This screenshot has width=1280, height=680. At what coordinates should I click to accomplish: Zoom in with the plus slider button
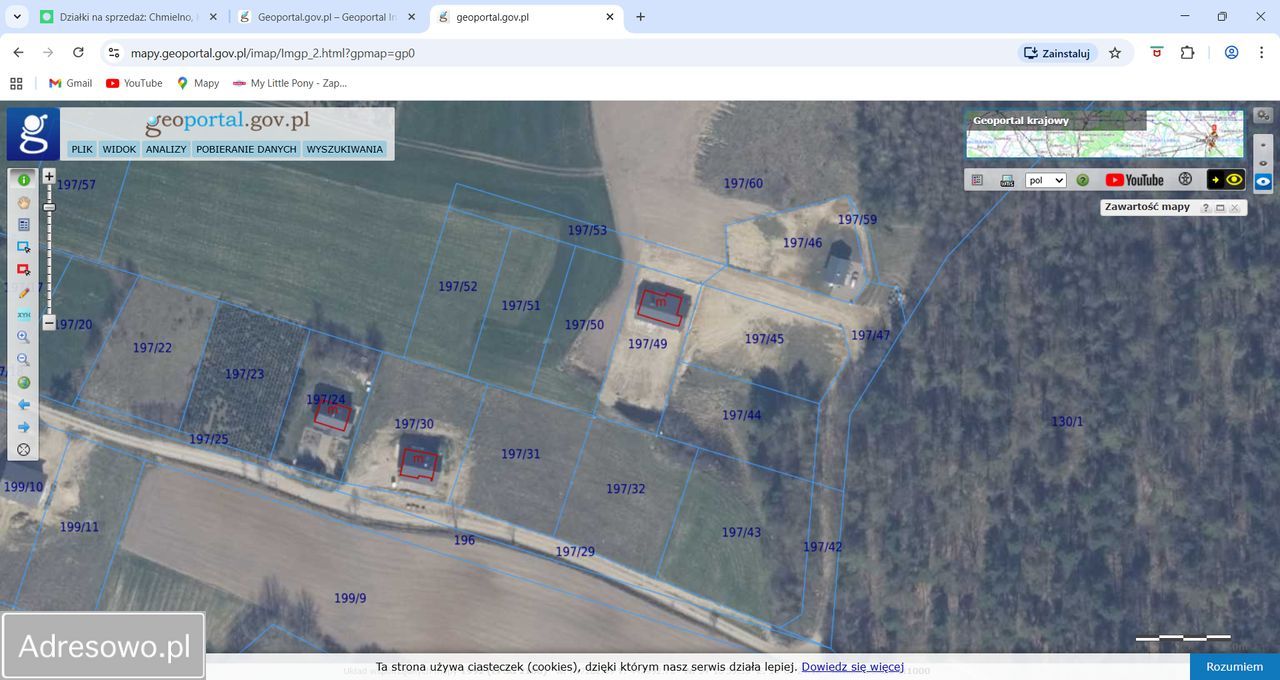pyautogui.click(x=49, y=176)
